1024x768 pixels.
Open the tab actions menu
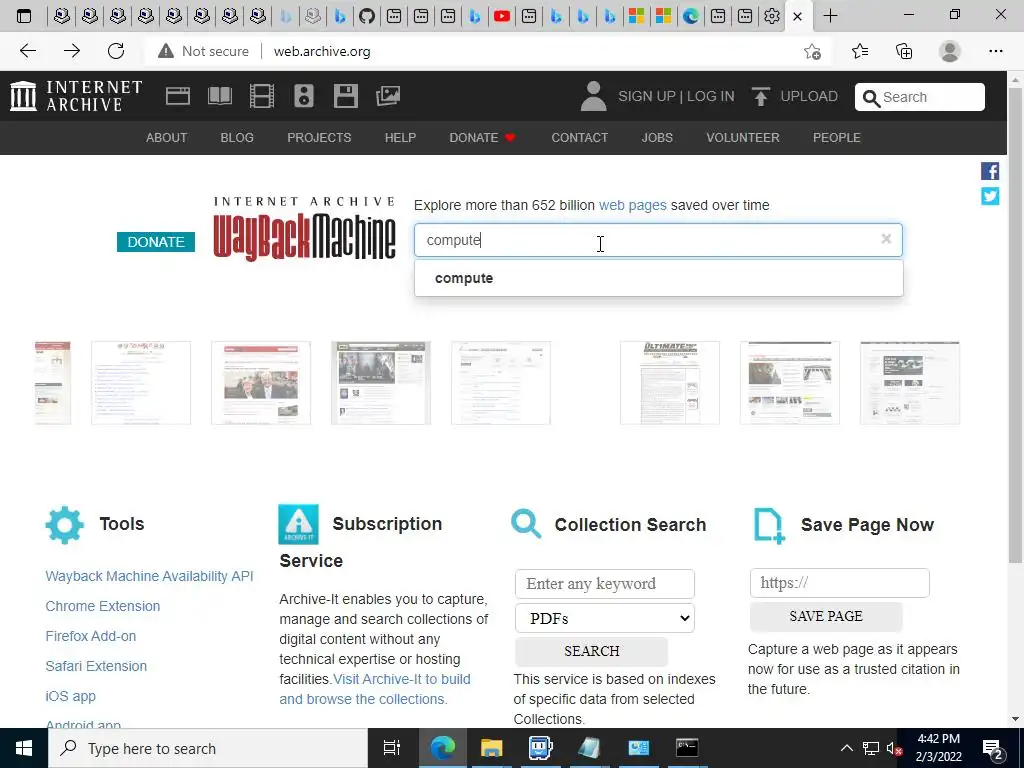pyautogui.click(x=24, y=16)
